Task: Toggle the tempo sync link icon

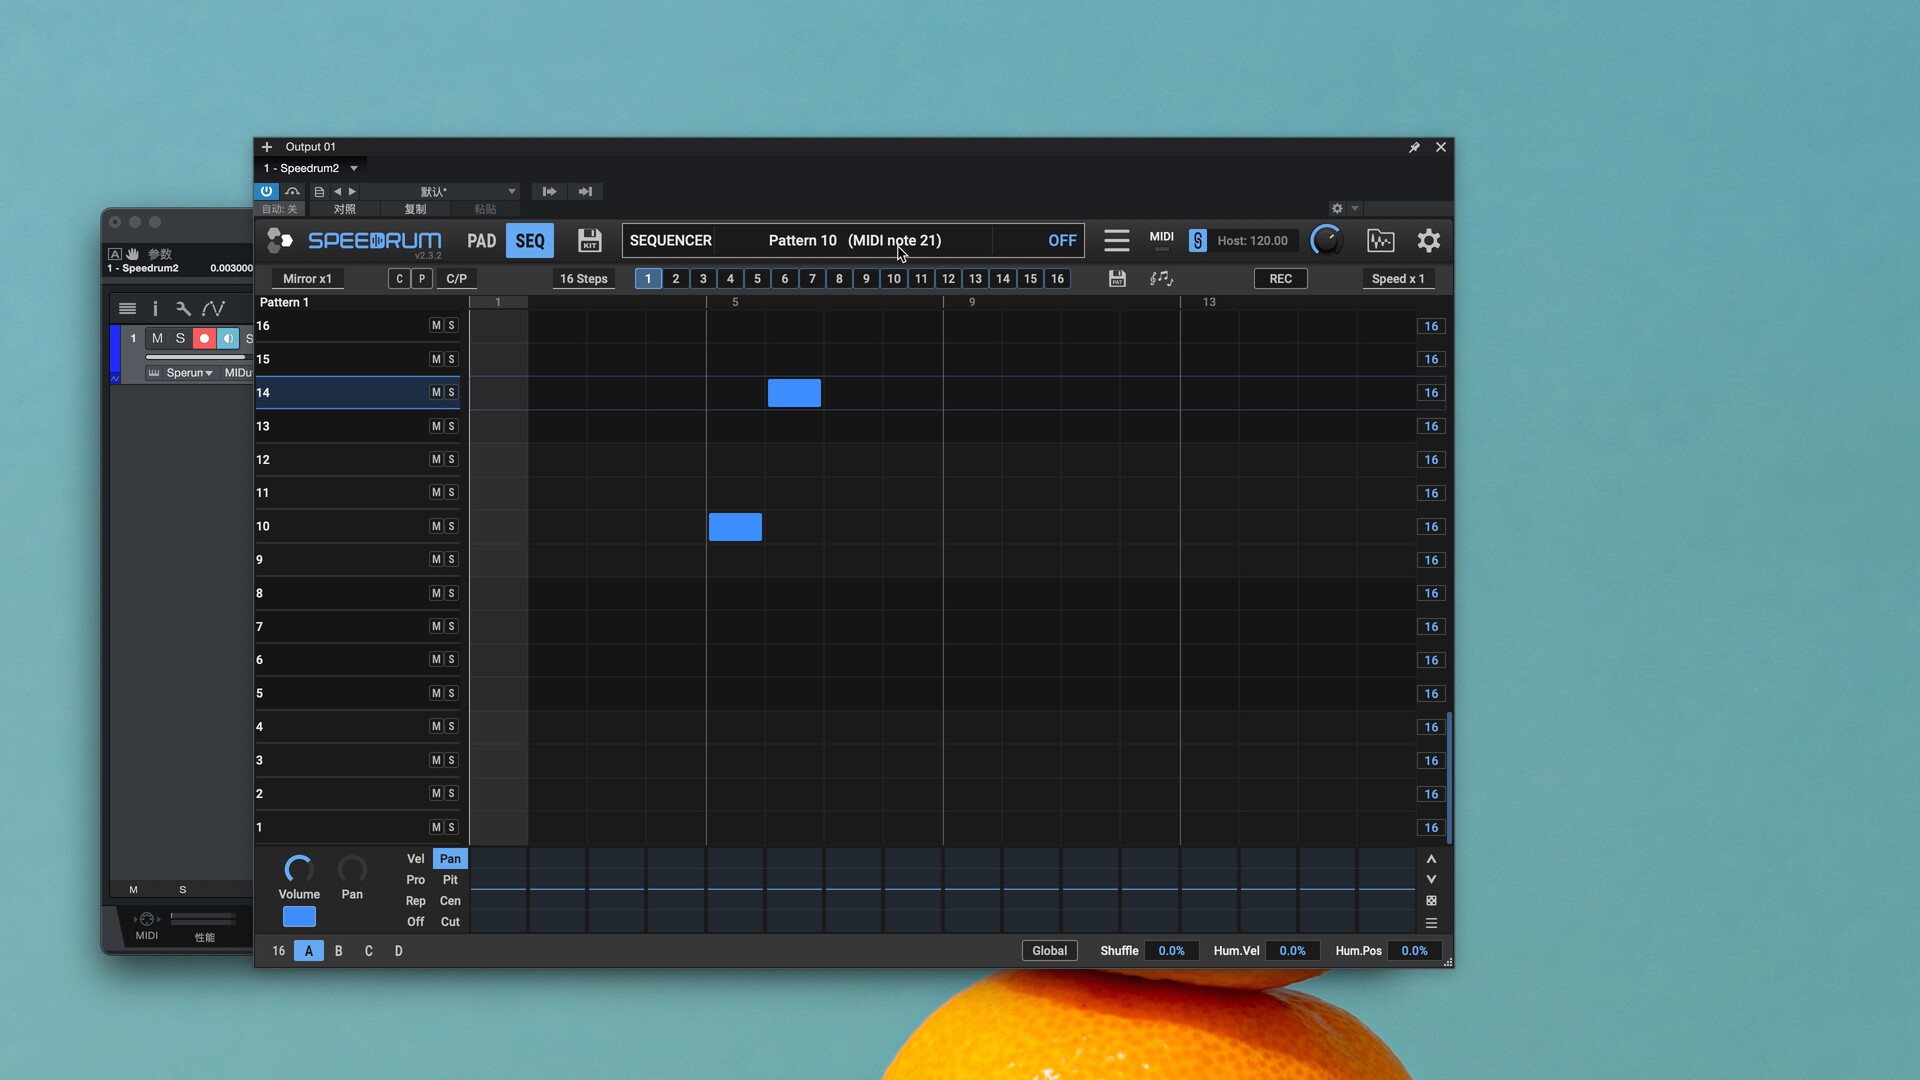Action: click(1197, 240)
